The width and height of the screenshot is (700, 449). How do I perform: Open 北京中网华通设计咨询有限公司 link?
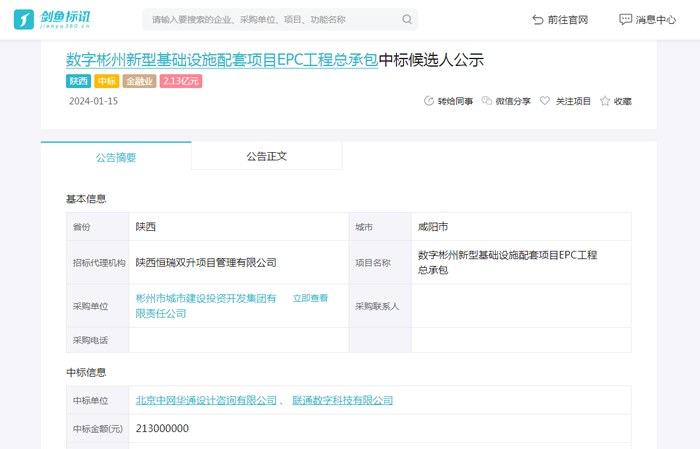[x=206, y=400]
